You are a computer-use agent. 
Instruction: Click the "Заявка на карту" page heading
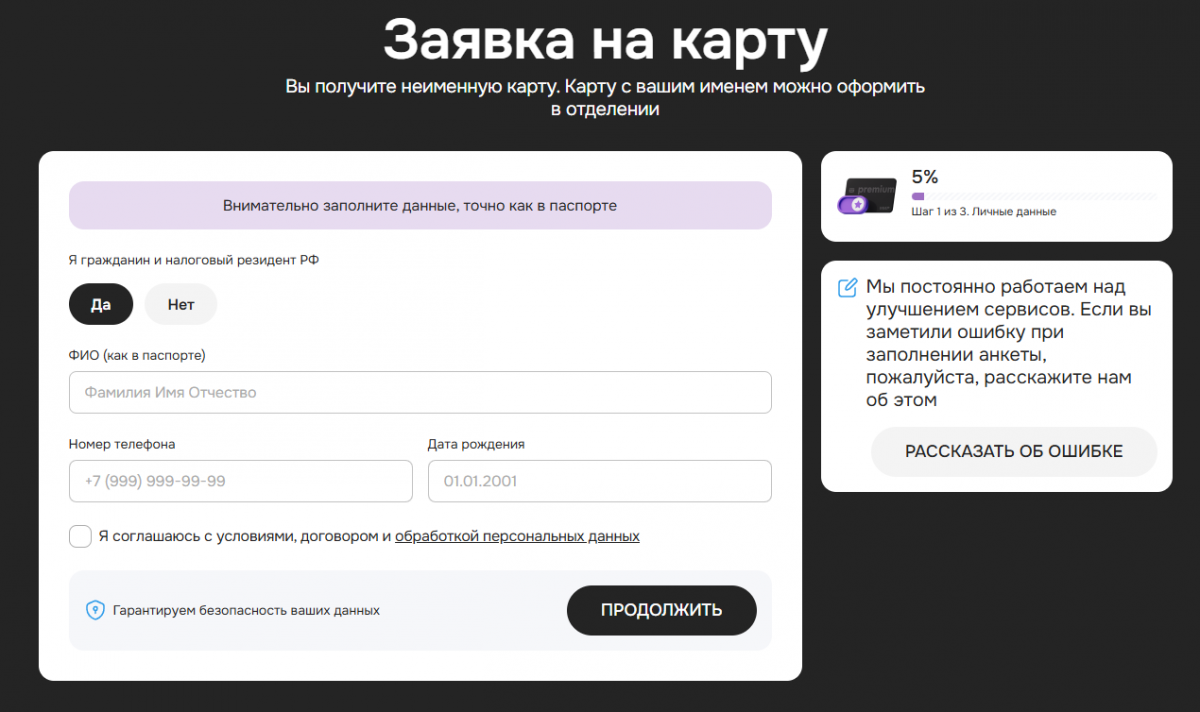click(605, 42)
